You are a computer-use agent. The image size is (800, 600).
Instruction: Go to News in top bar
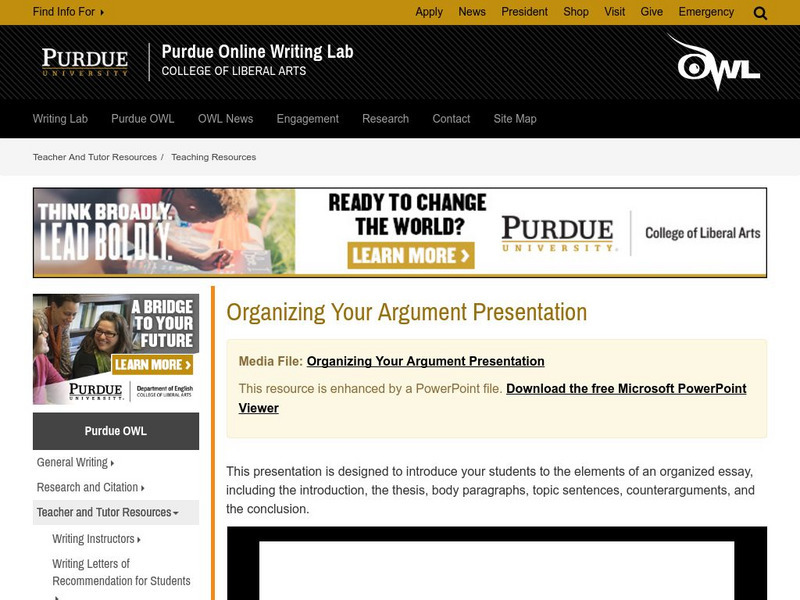point(471,12)
